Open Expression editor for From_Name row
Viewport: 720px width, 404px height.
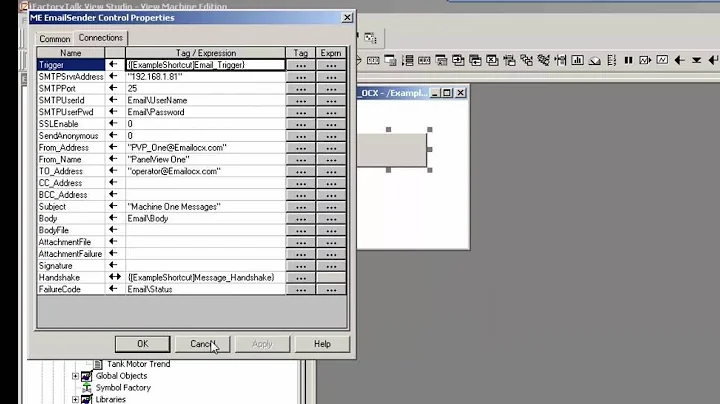(x=331, y=160)
